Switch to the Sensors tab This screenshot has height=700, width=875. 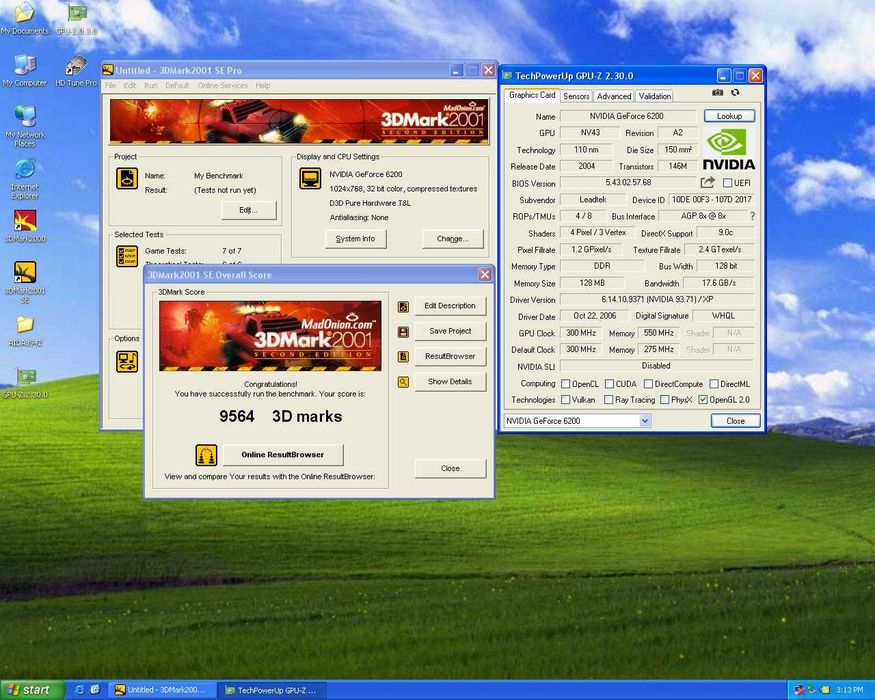pos(576,96)
